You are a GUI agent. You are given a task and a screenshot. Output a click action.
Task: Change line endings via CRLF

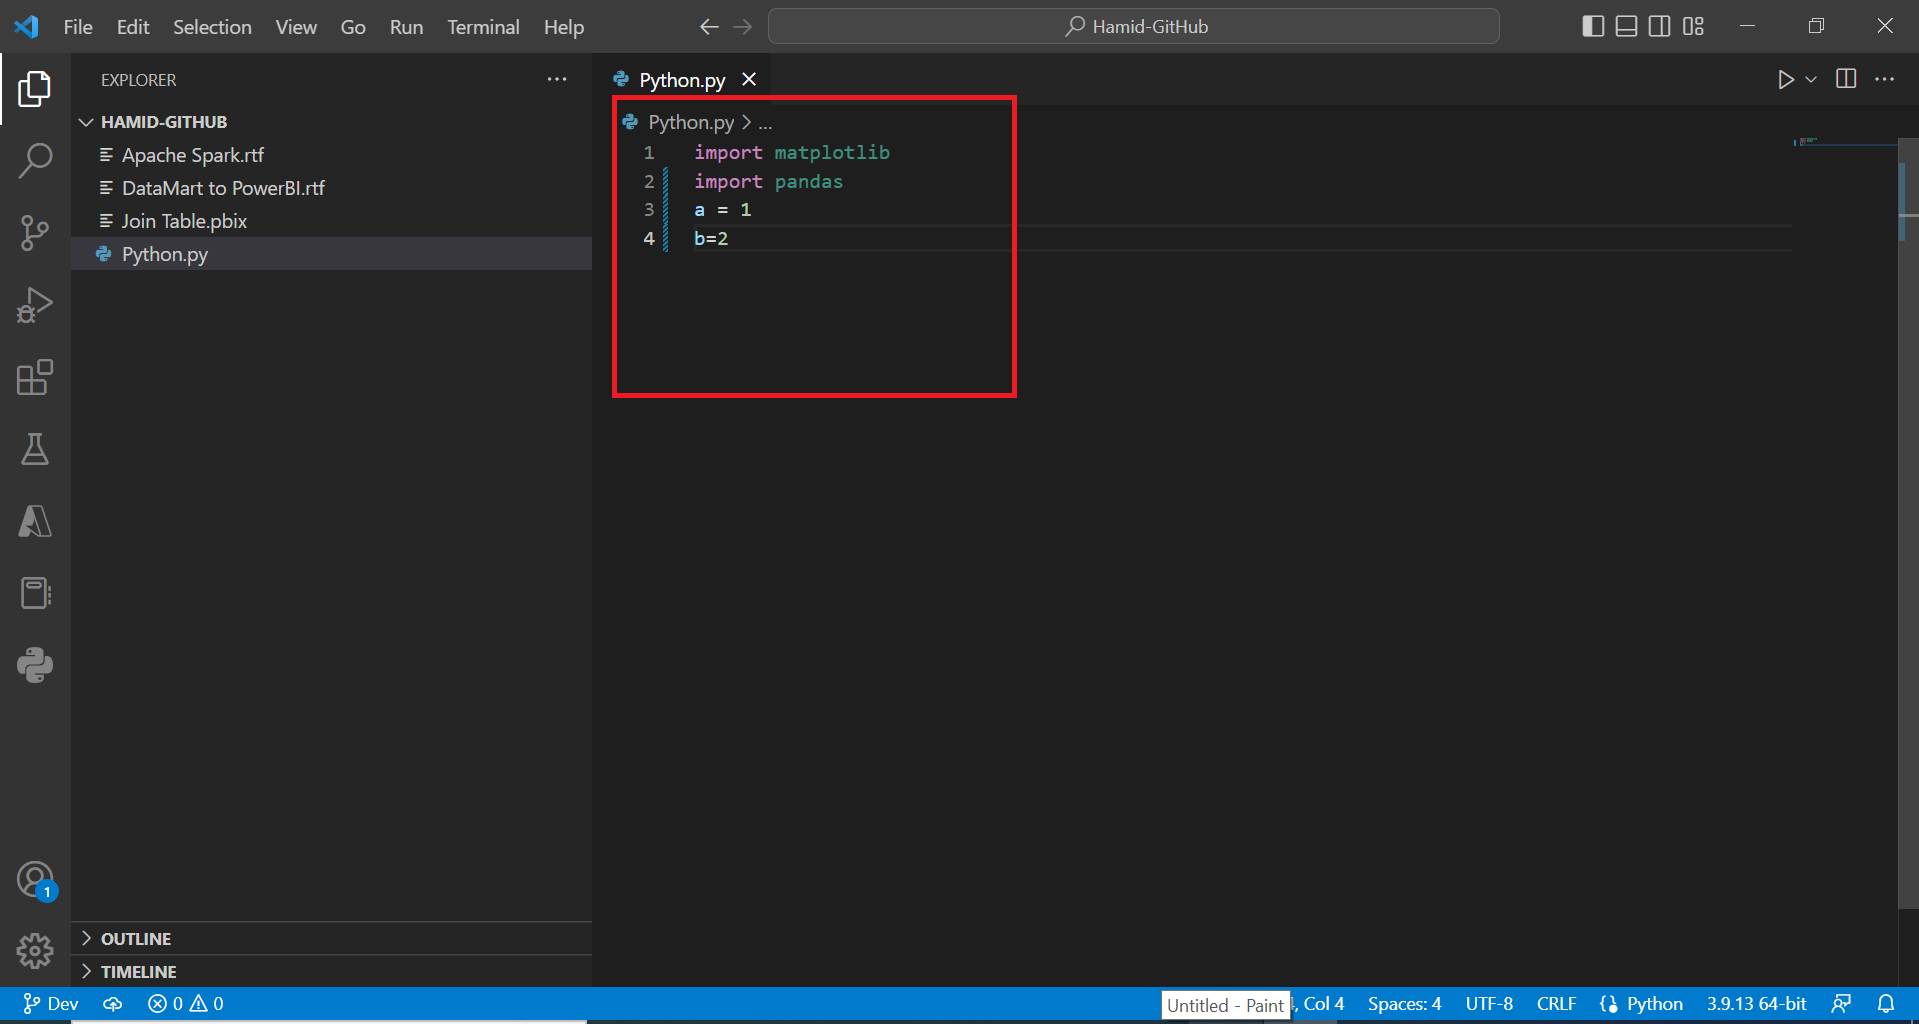pyautogui.click(x=1556, y=1004)
